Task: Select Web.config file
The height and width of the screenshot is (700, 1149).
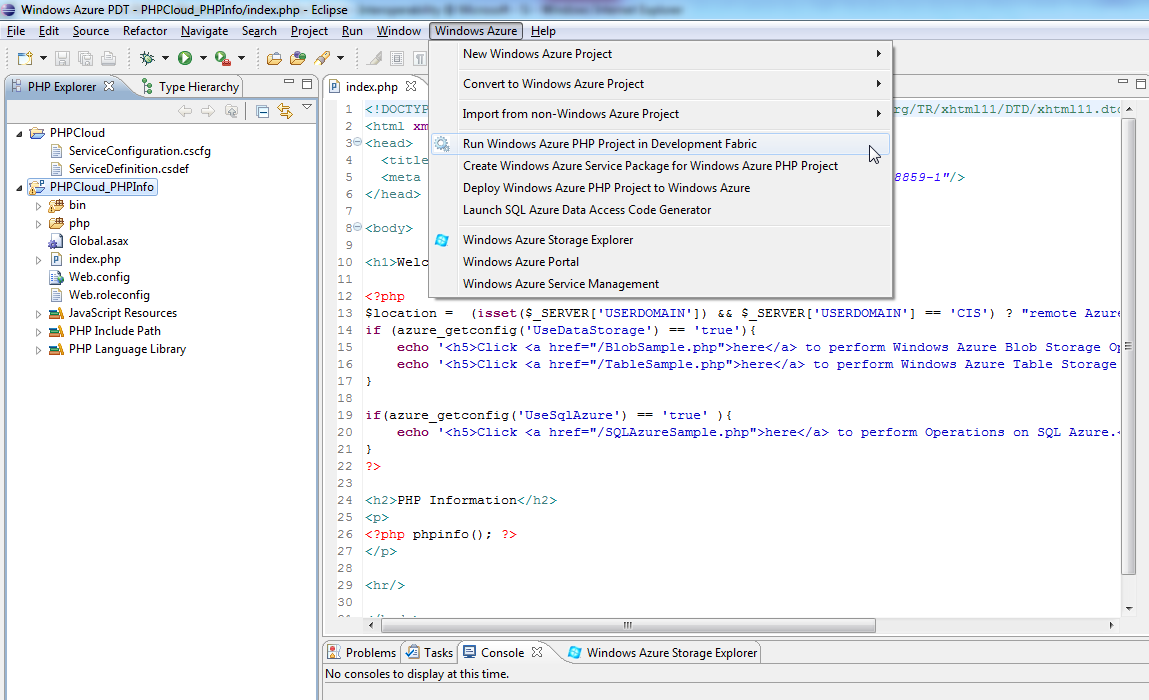Action: coord(99,277)
